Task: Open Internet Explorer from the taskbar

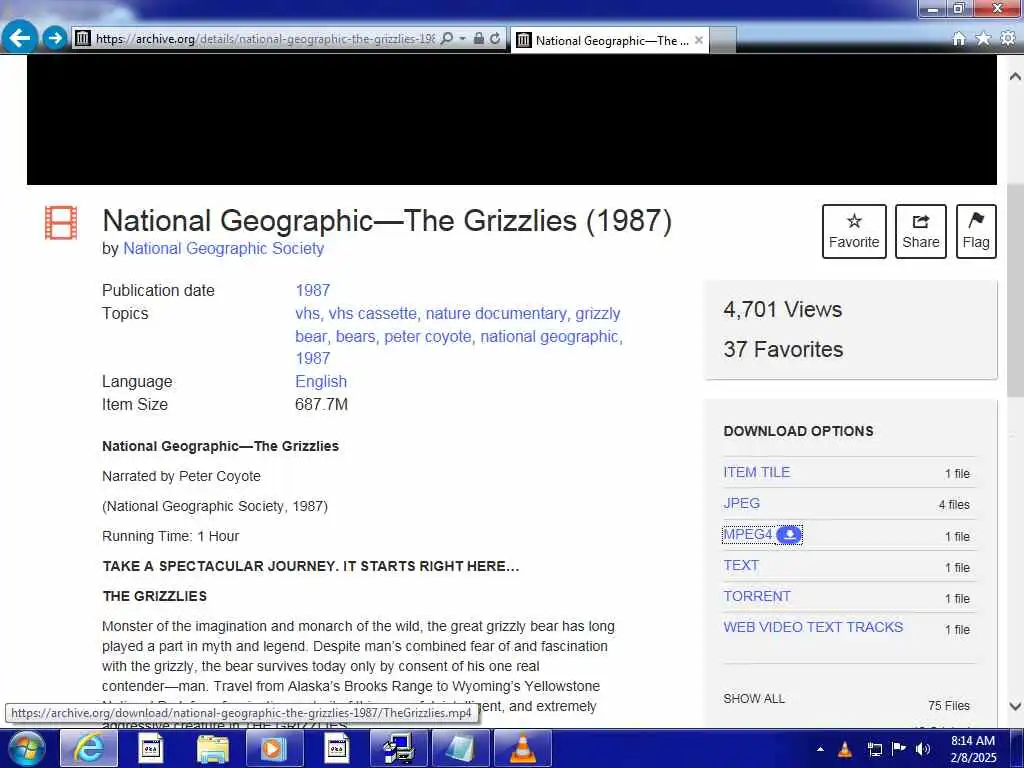Action: tap(89, 748)
